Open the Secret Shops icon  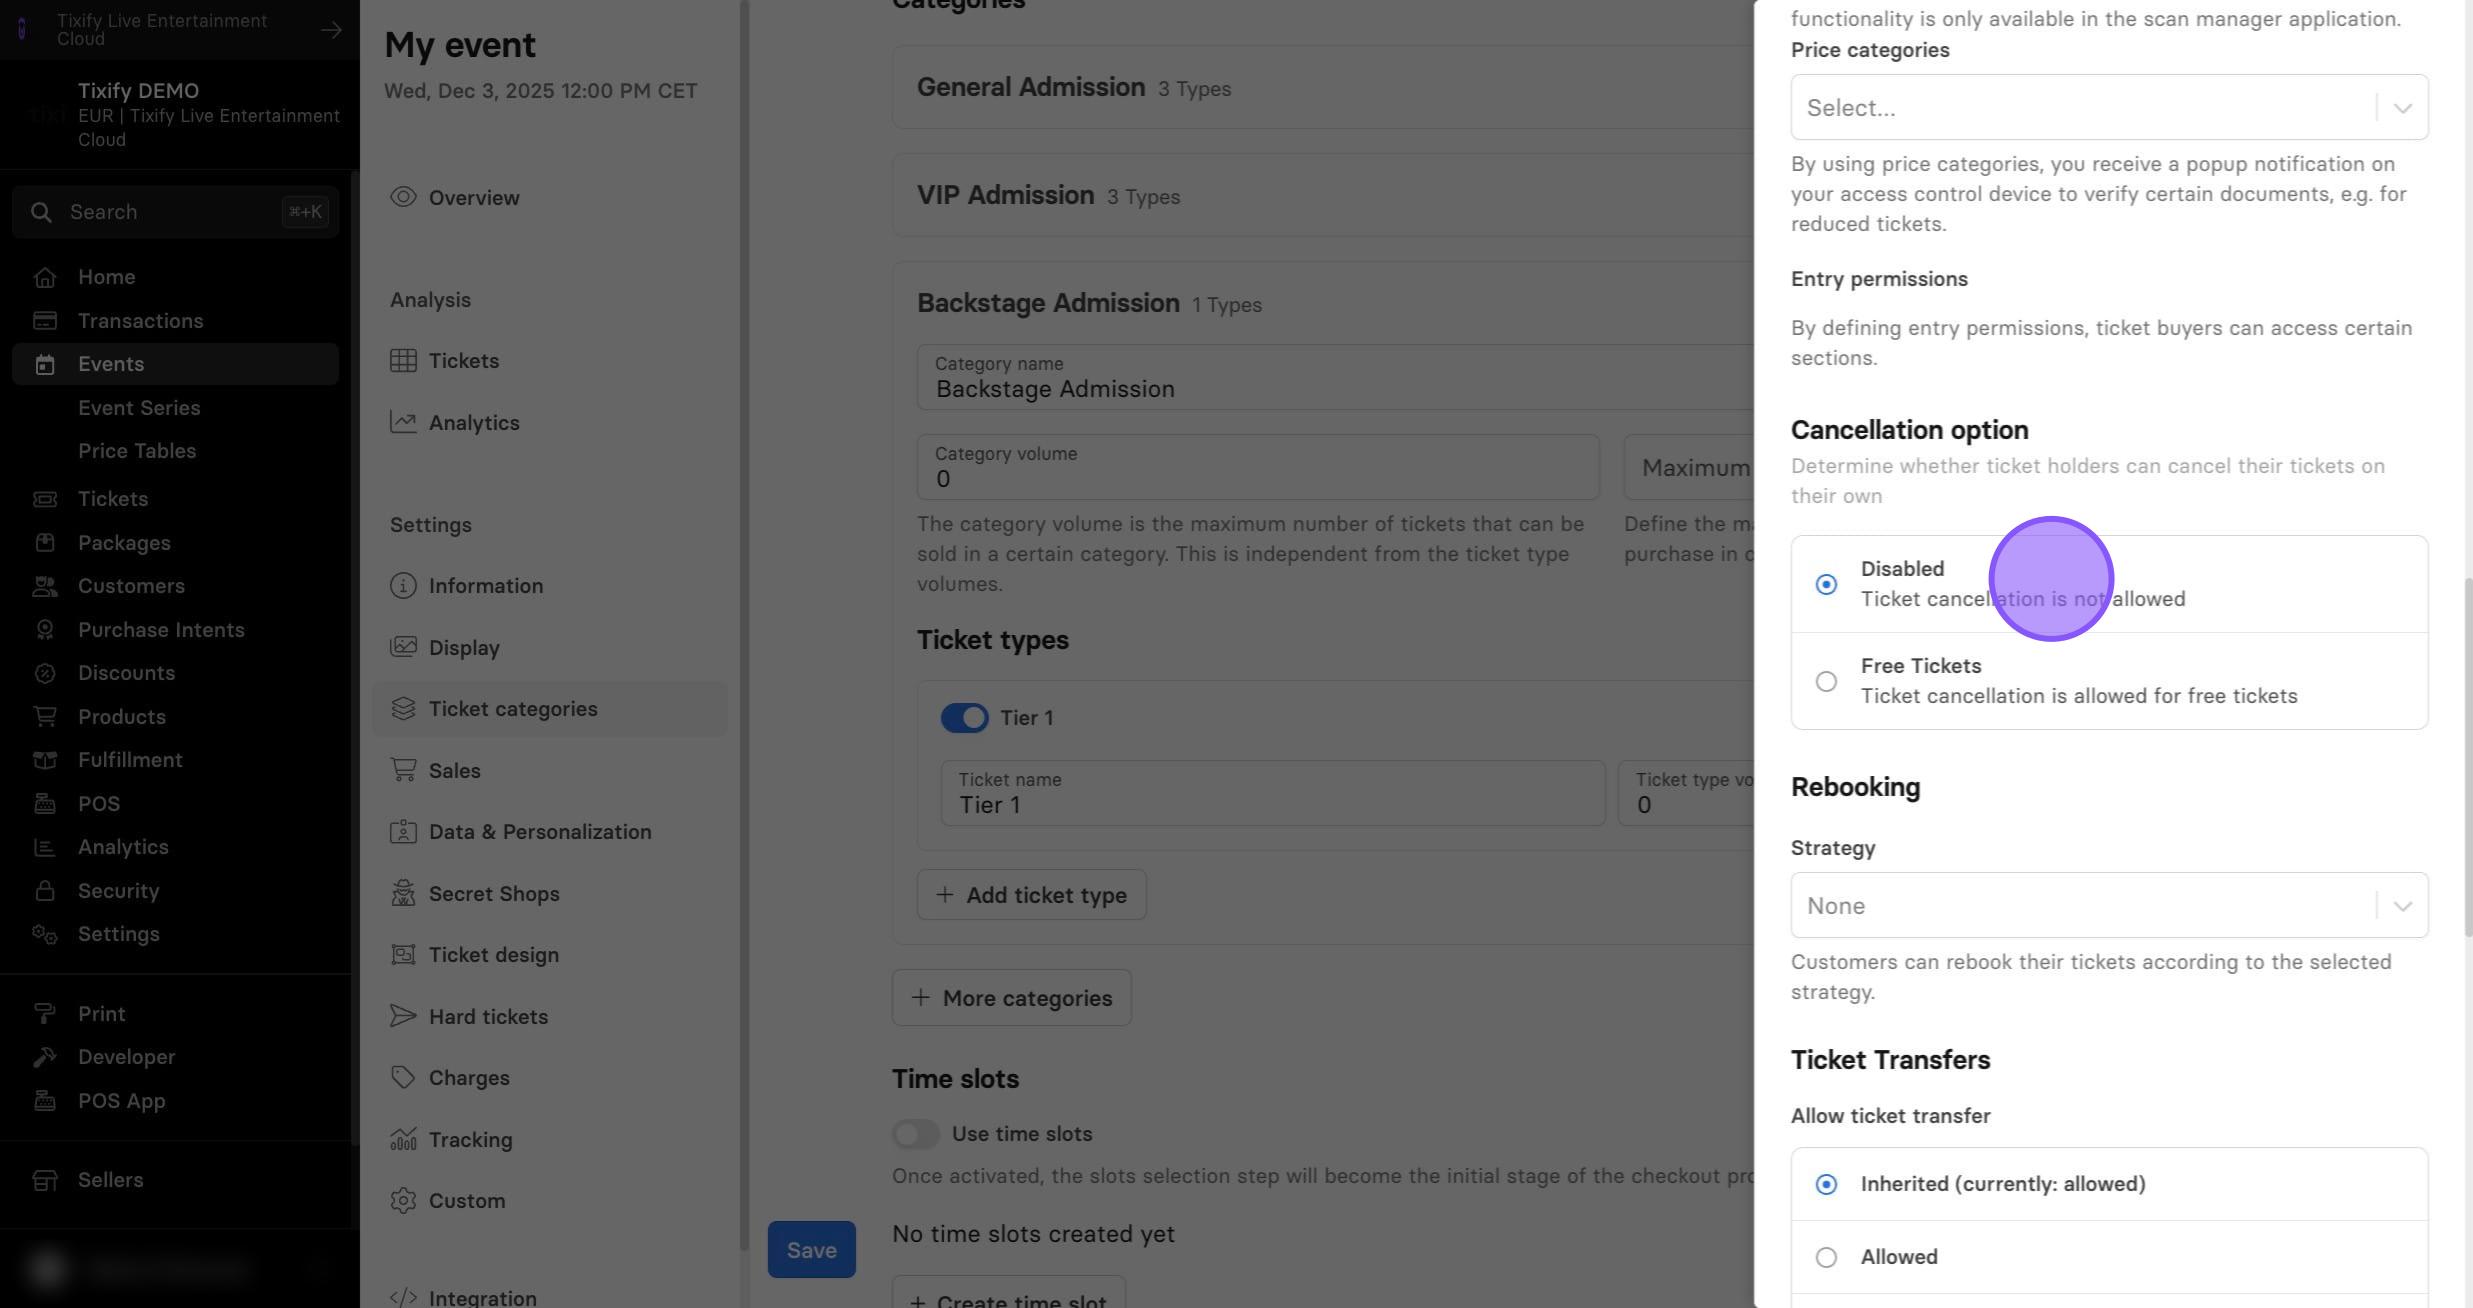pyautogui.click(x=403, y=893)
